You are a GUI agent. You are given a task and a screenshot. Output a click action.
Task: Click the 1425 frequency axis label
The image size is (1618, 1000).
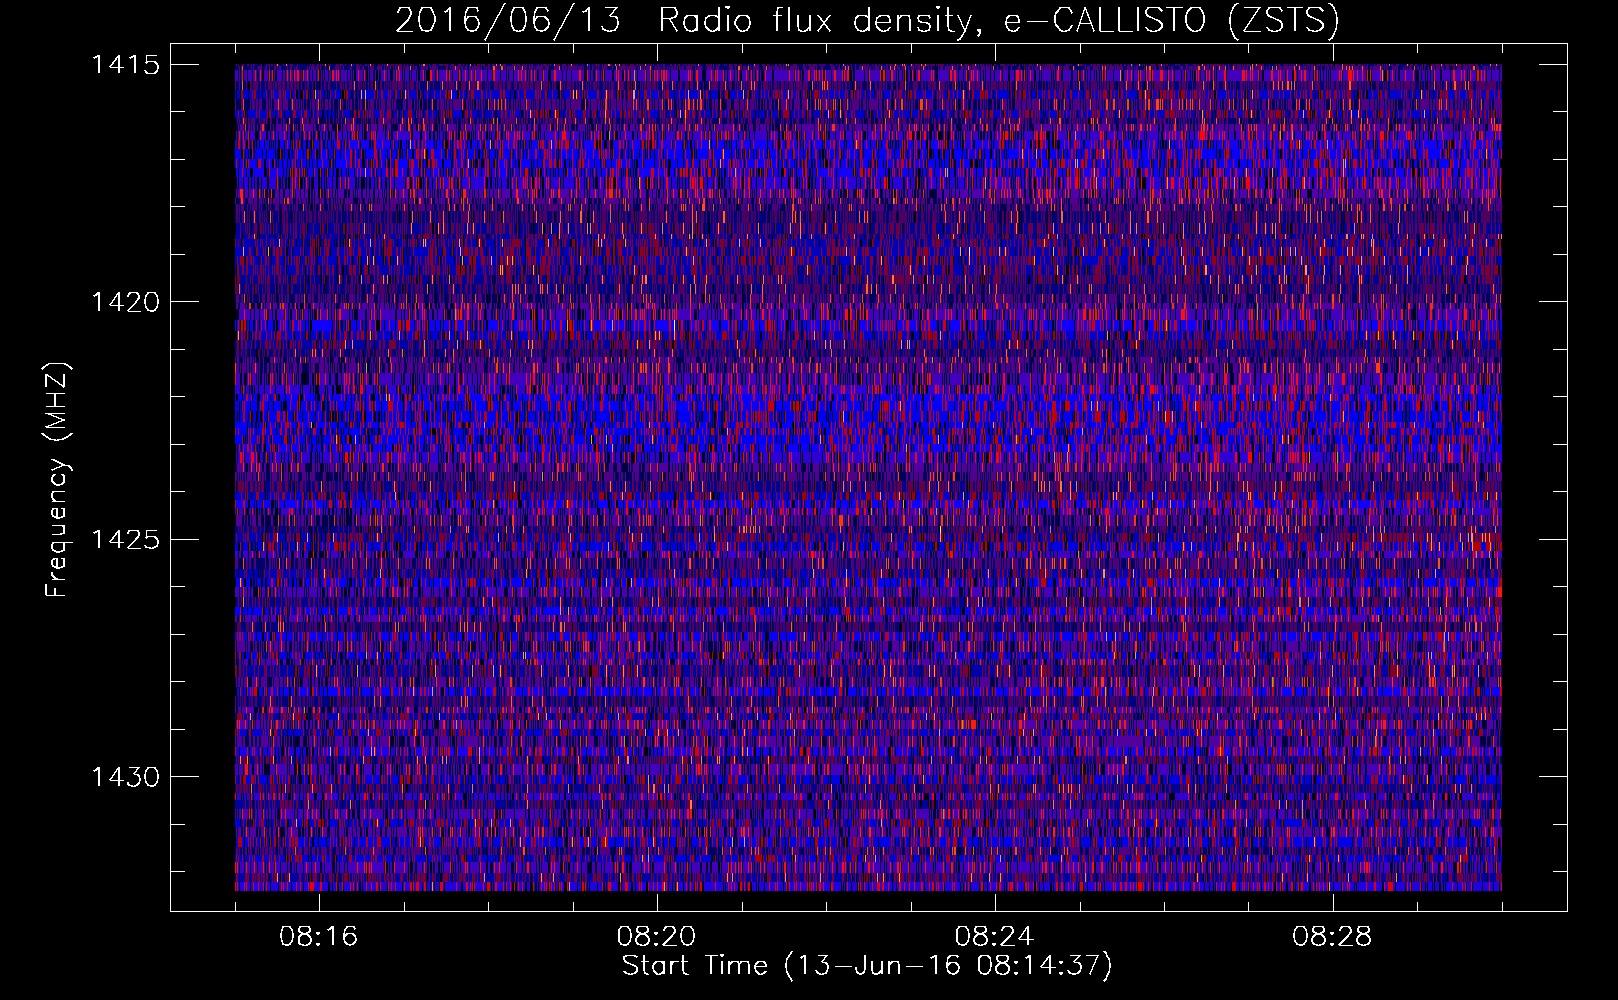coord(125,540)
